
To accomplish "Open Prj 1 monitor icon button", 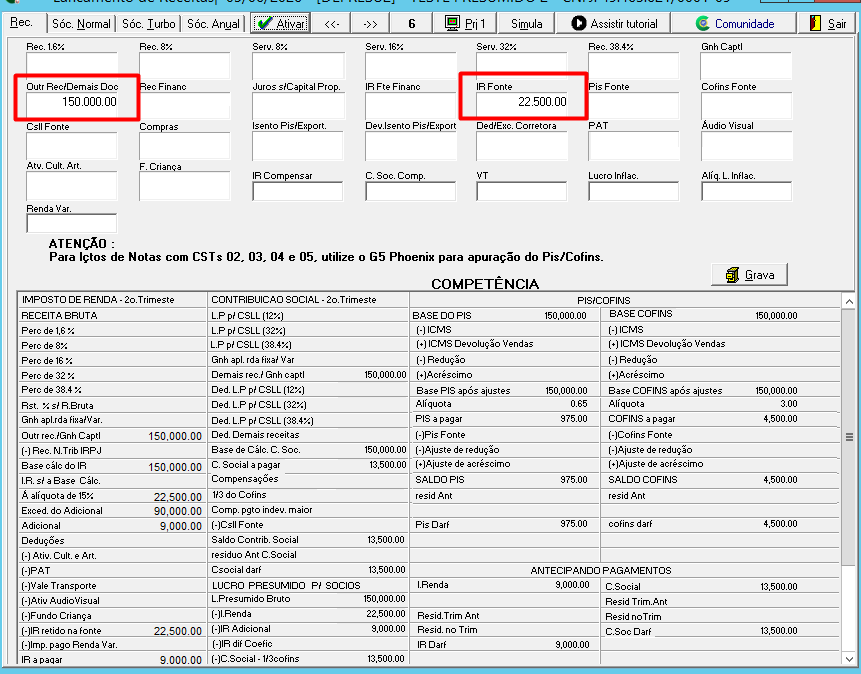I will click(465, 24).
